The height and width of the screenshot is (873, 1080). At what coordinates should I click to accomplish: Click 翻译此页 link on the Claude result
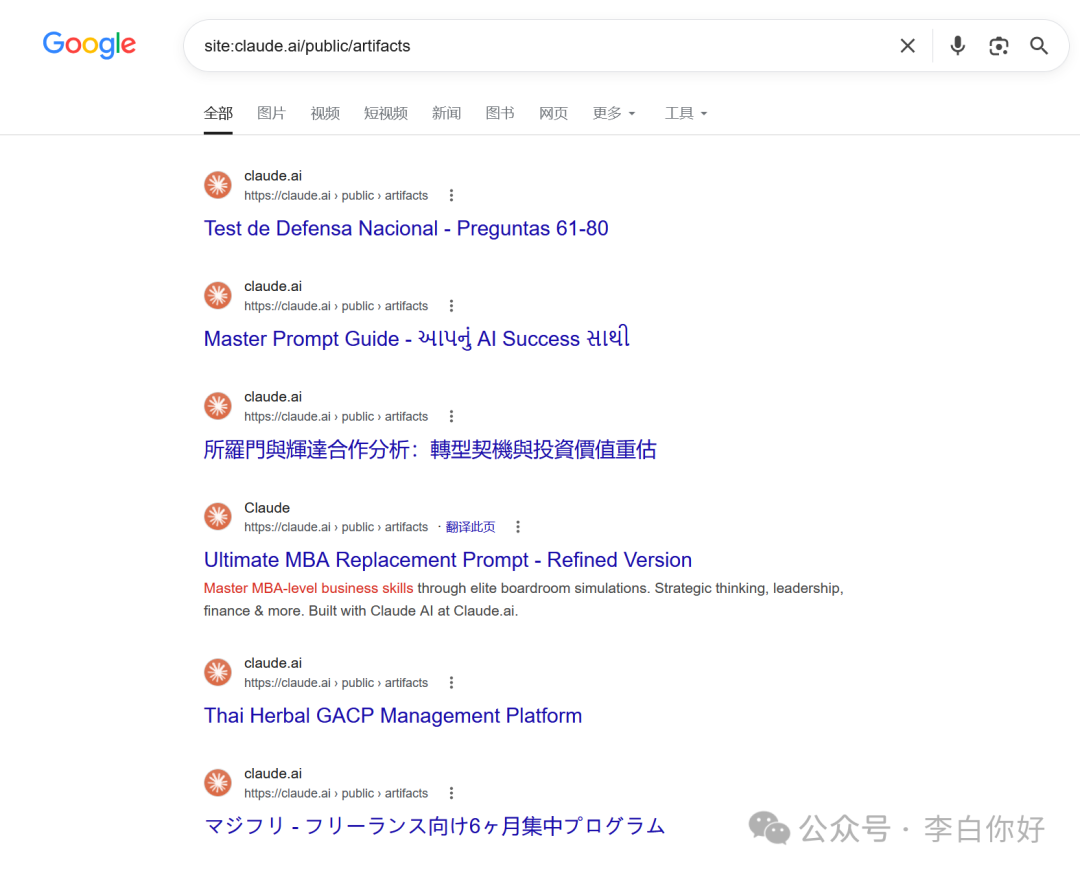click(x=470, y=527)
